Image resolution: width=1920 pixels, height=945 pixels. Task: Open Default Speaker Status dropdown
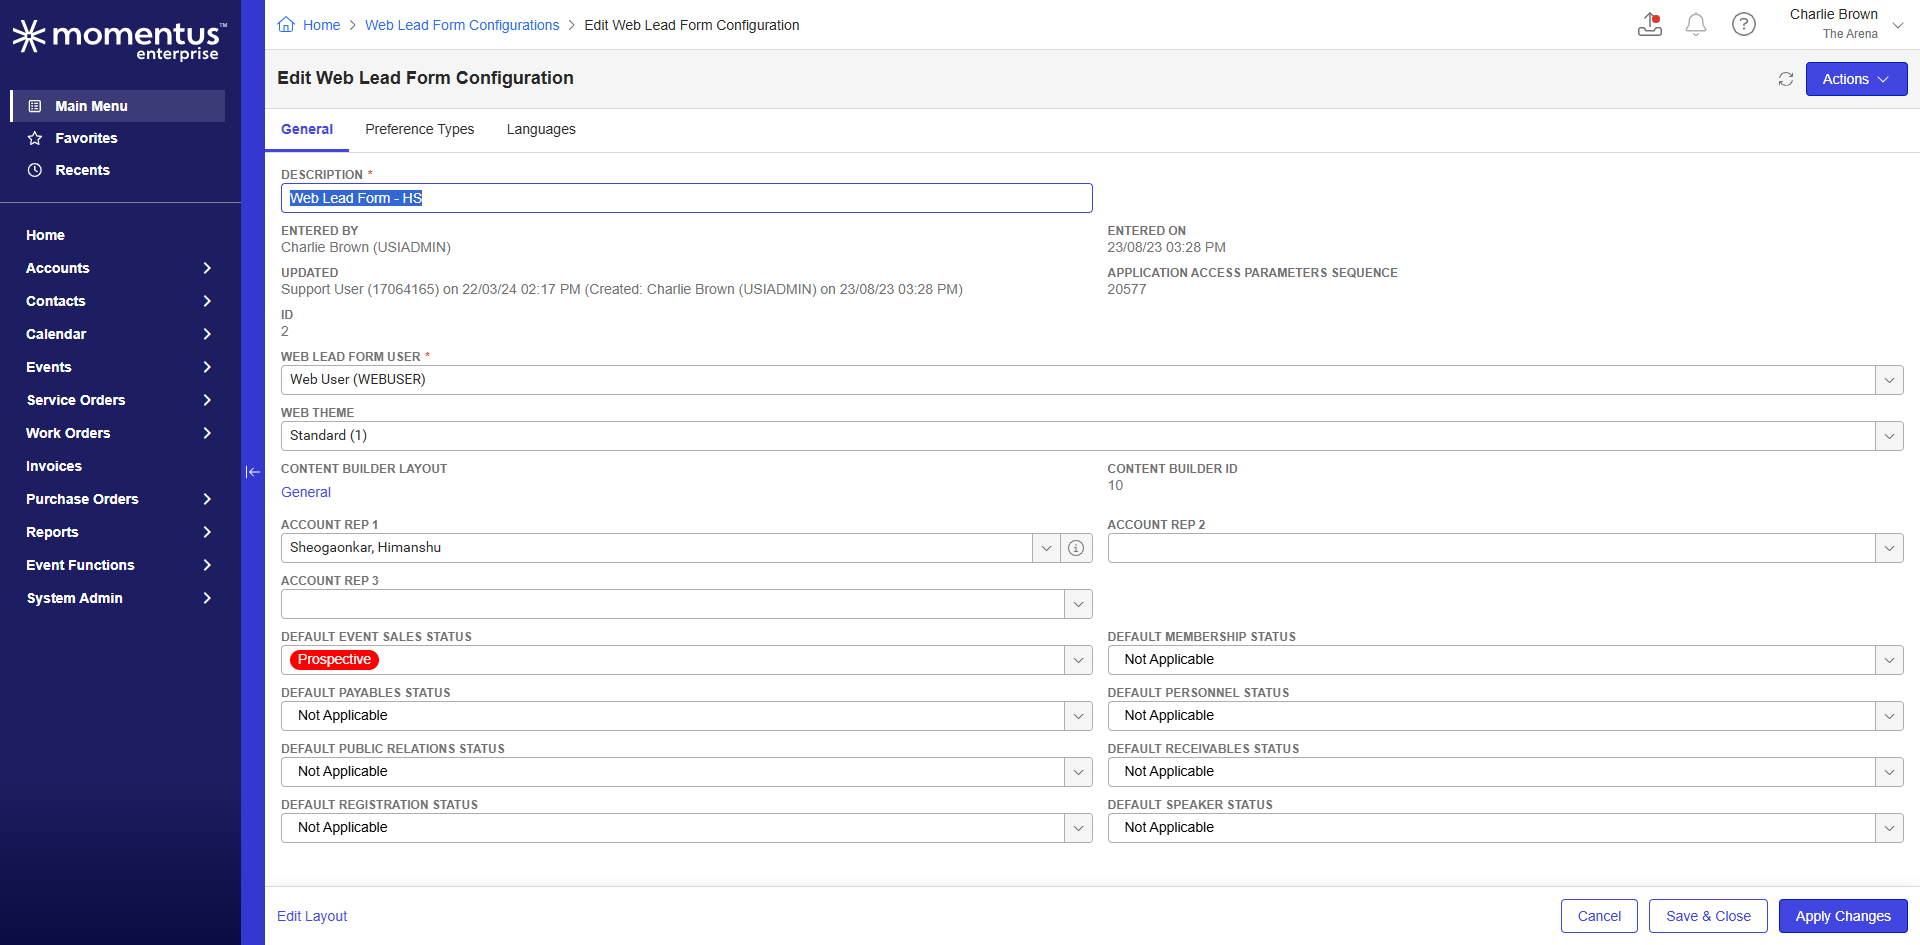(x=1889, y=828)
